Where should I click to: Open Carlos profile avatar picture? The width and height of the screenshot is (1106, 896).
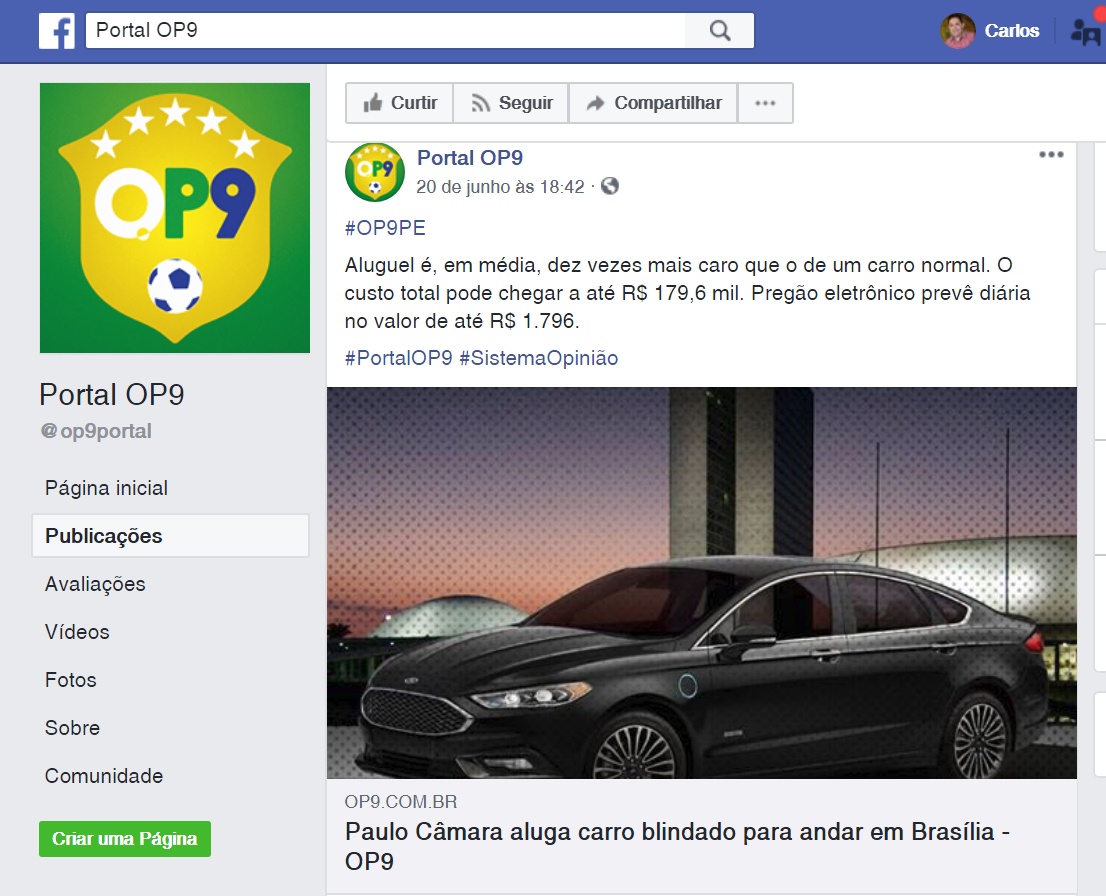[x=958, y=31]
